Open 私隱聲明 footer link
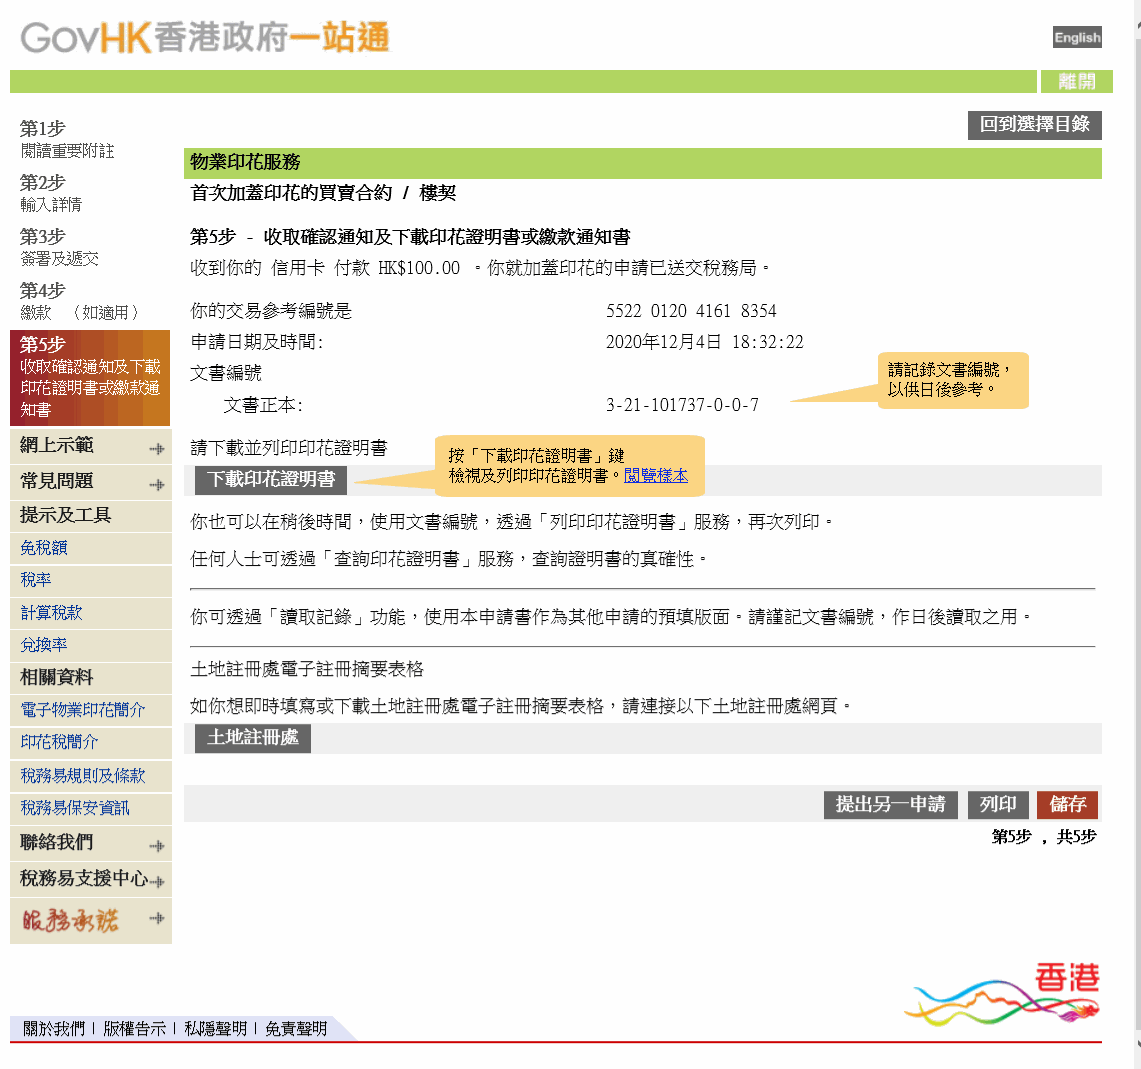 (x=215, y=1028)
